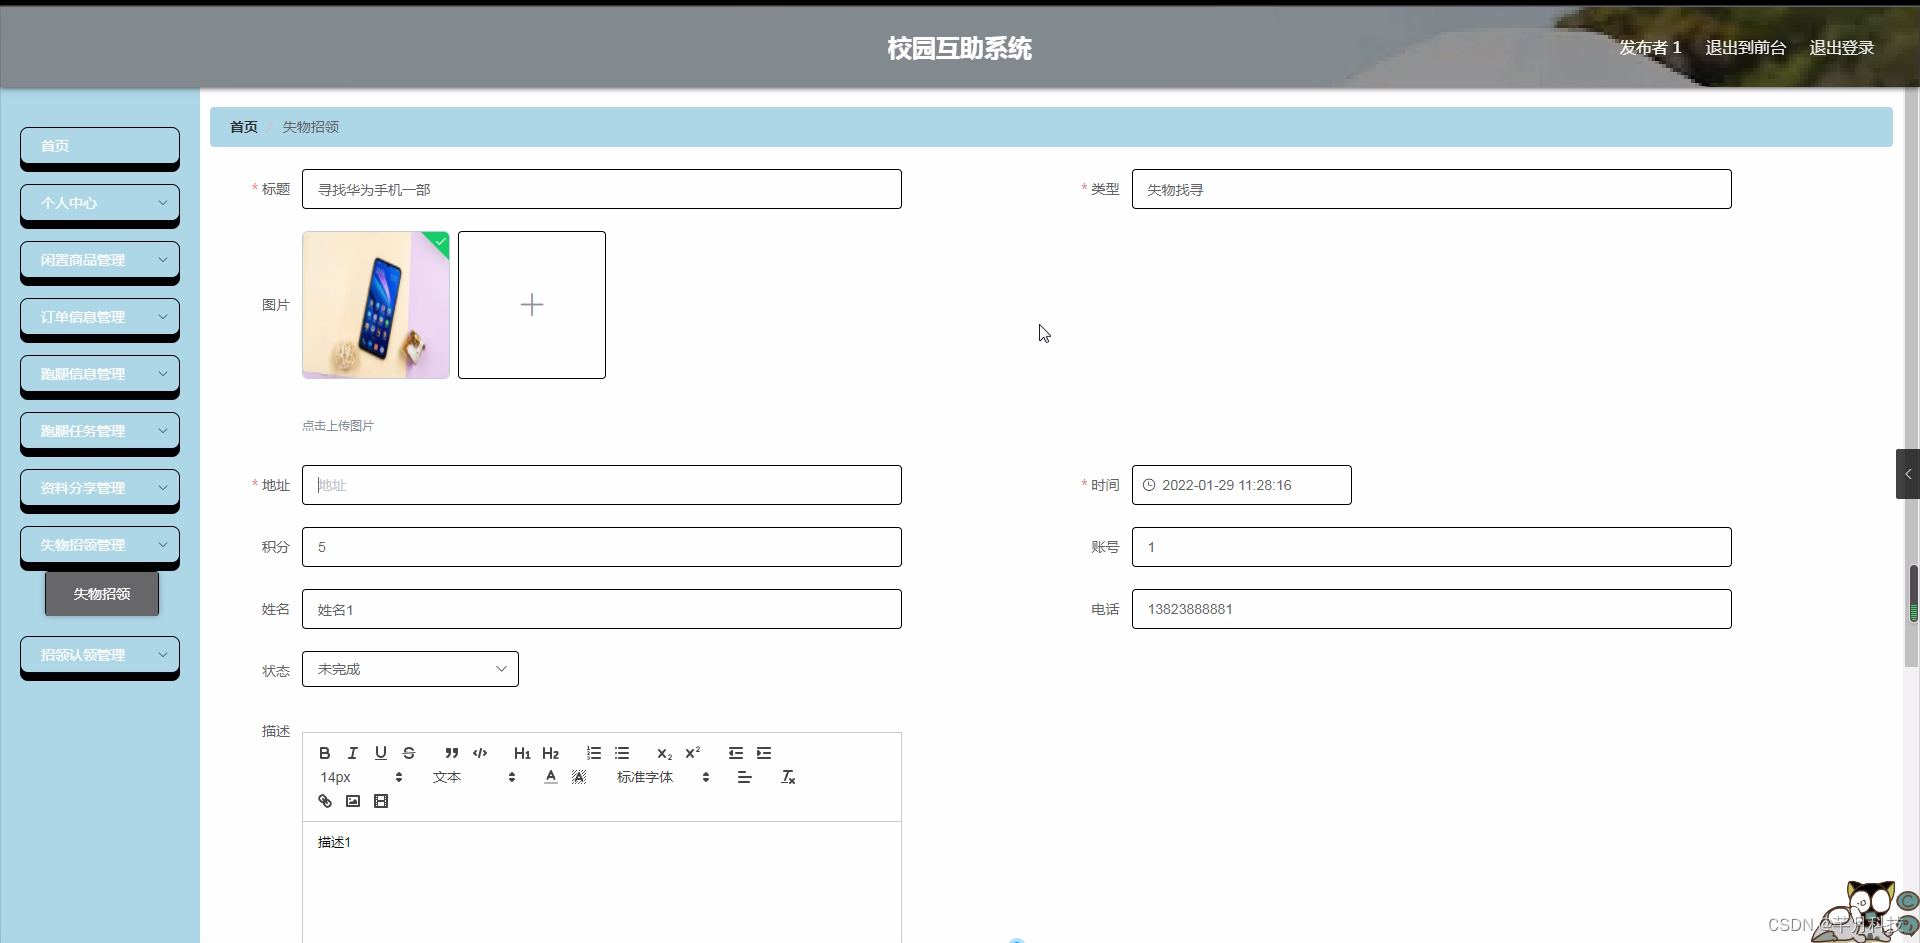1920x943 pixels.
Task: Open the time picker showing 2022-01-29
Action: point(1240,485)
